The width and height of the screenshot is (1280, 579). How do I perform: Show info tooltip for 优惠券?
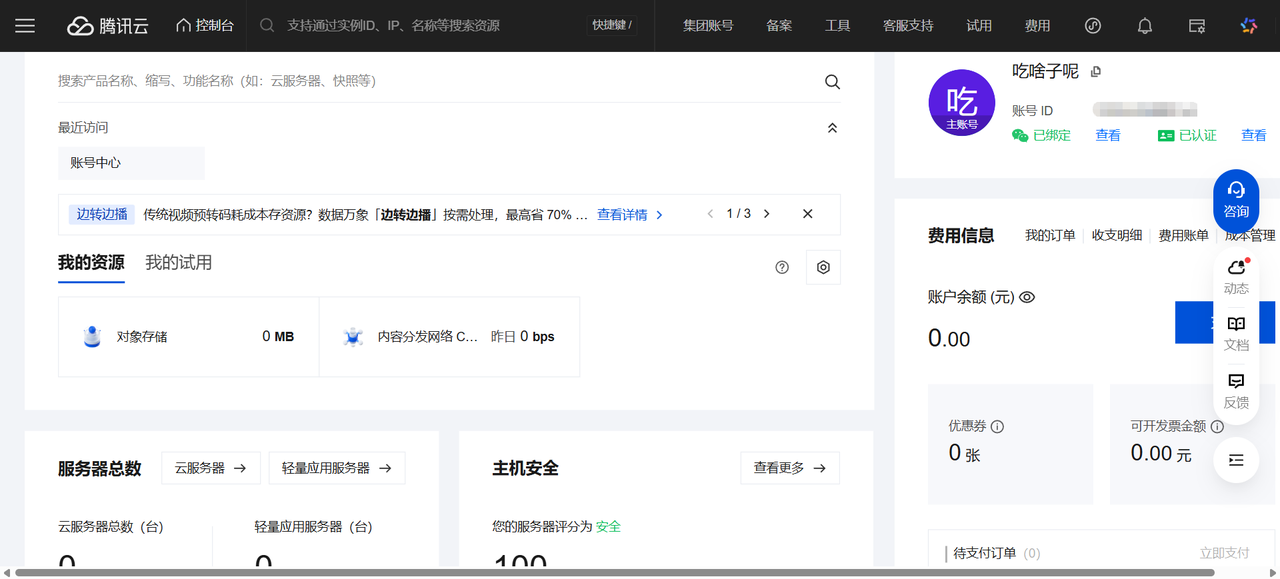(997, 426)
